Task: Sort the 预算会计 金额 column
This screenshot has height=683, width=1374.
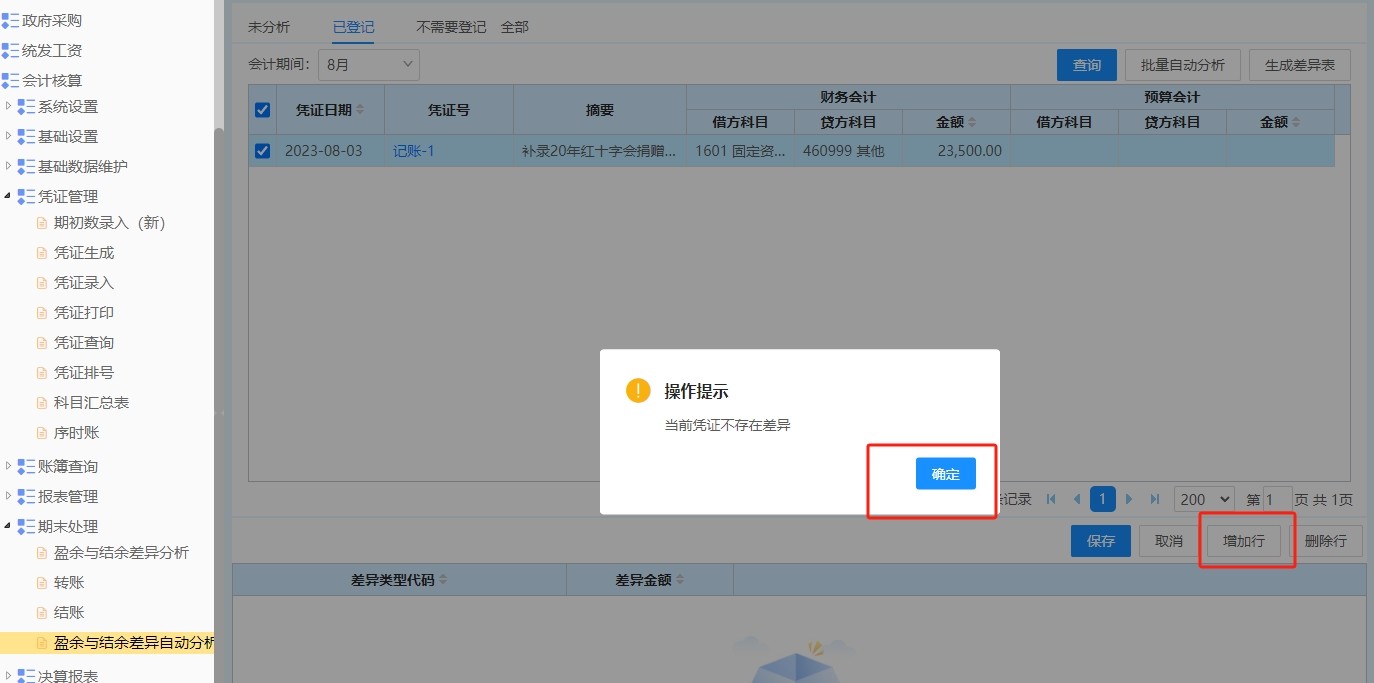Action: [x=1296, y=122]
